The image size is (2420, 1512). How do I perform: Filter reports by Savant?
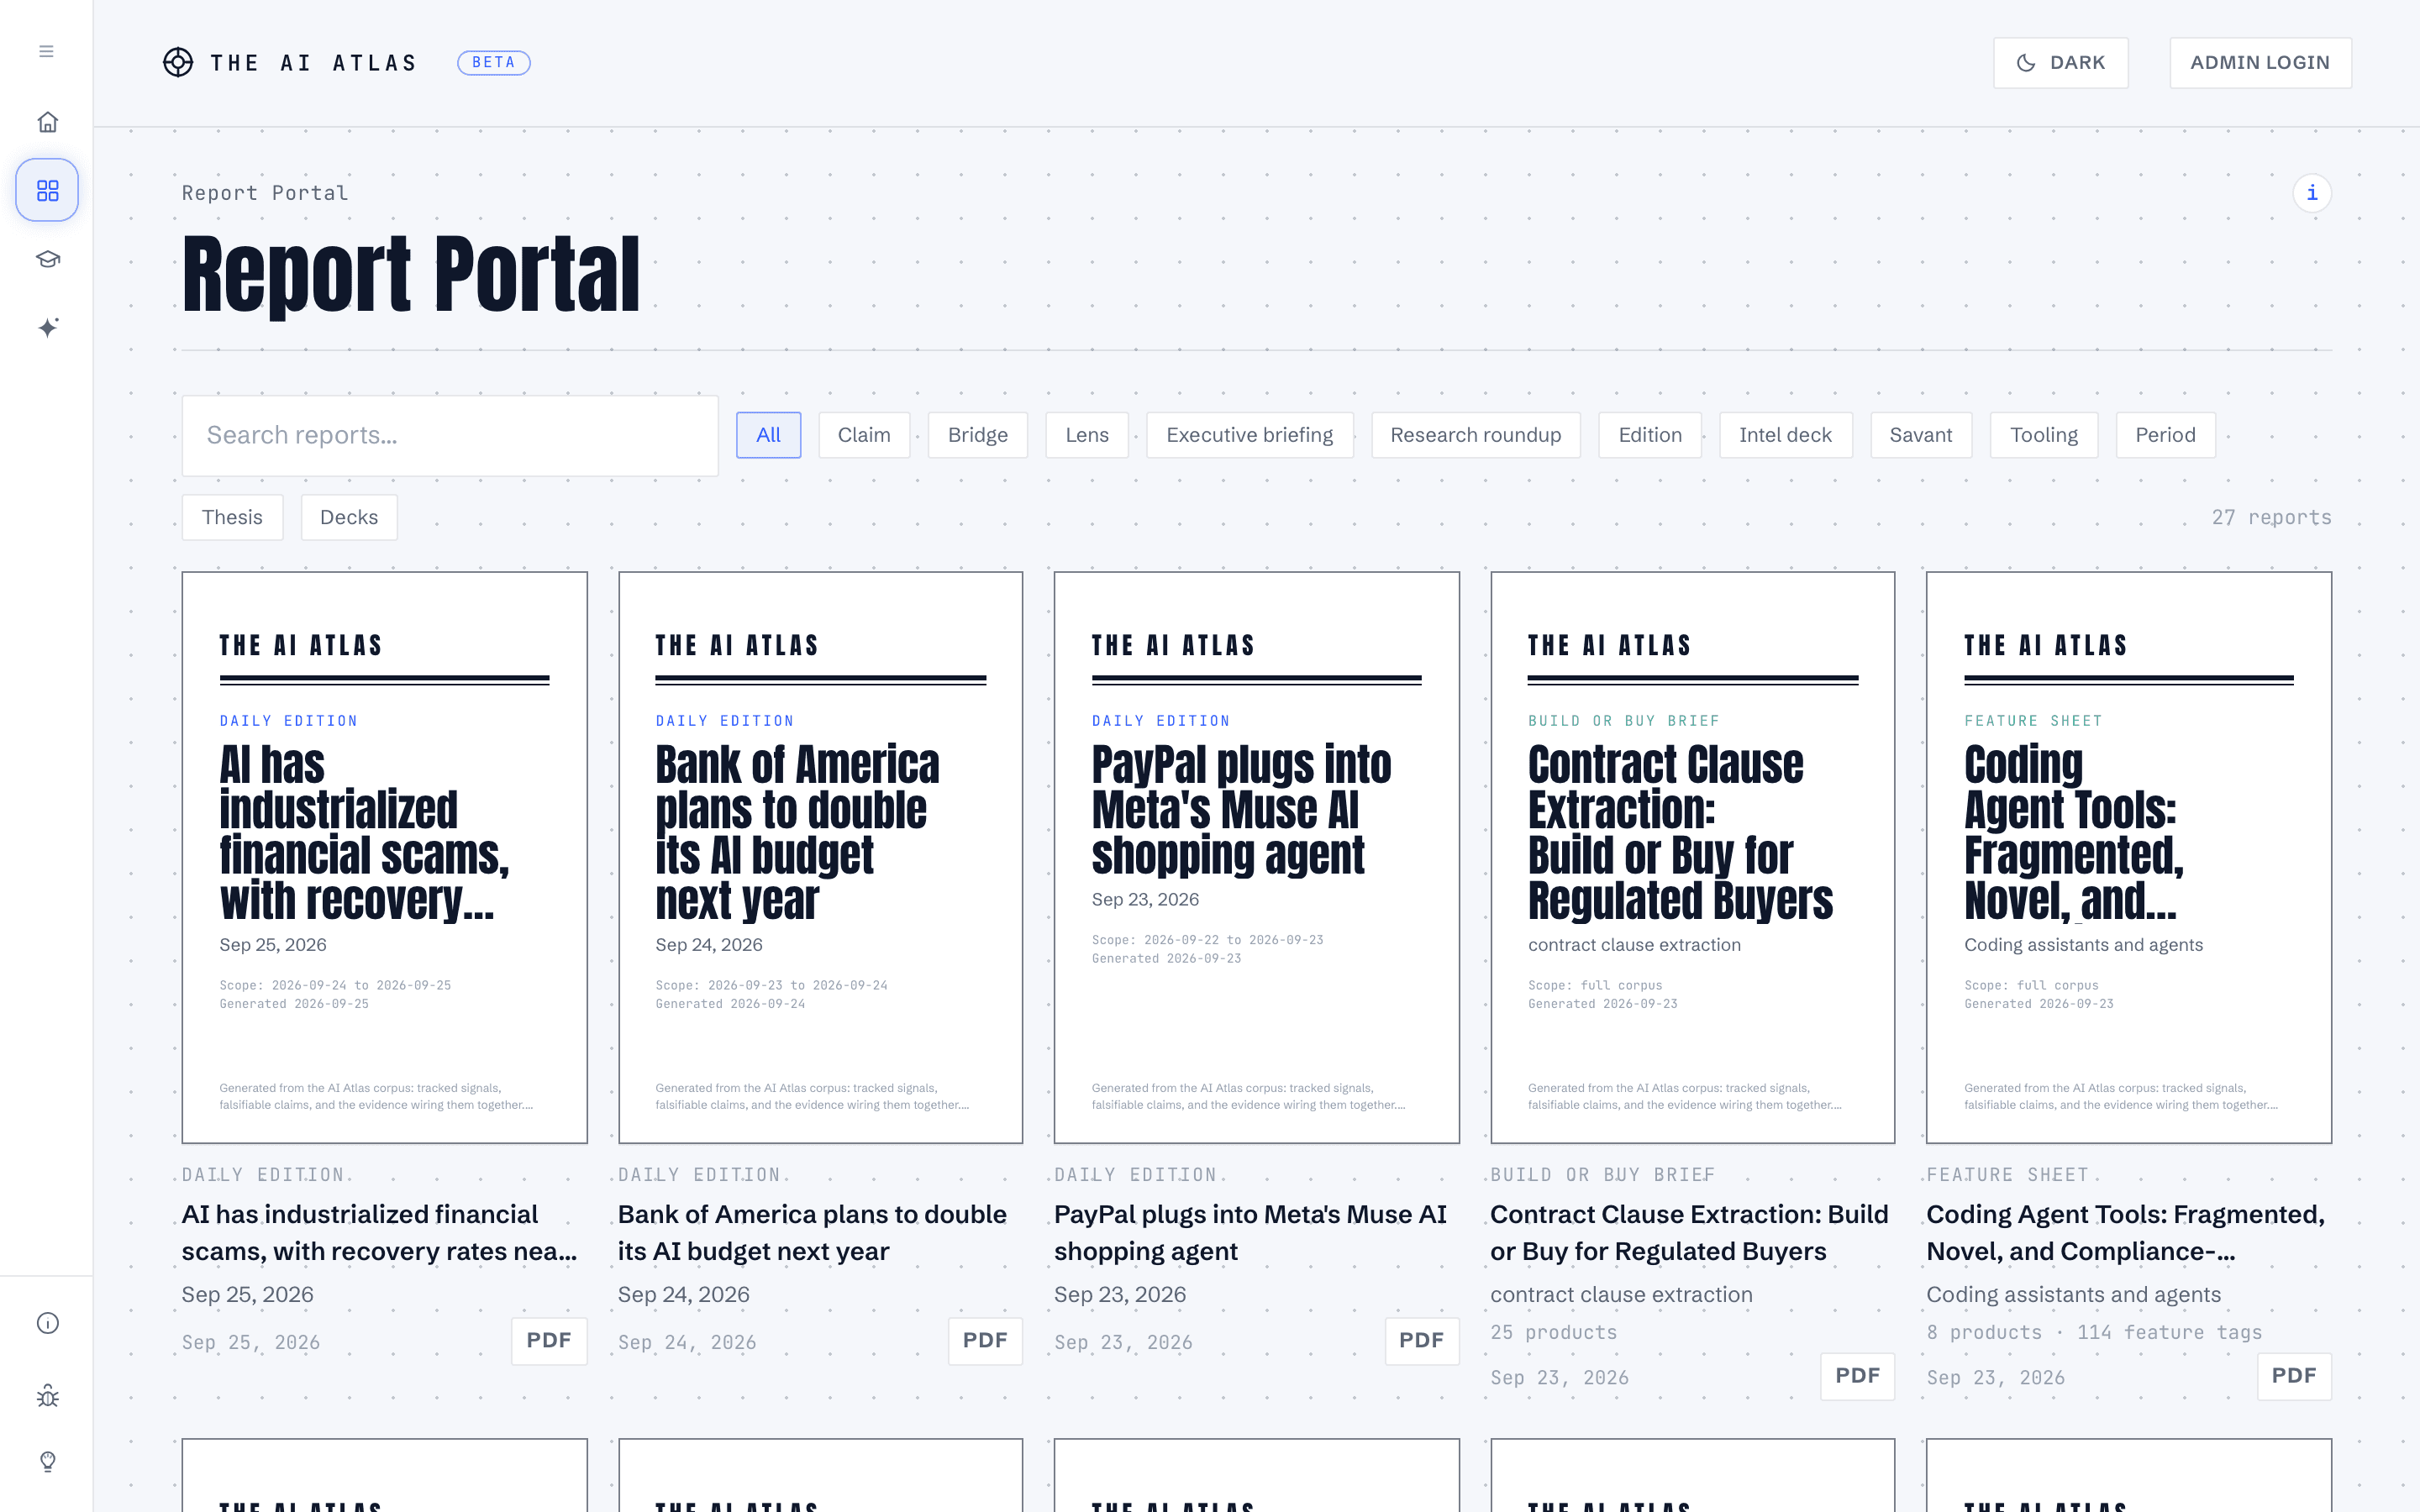pyautogui.click(x=1920, y=435)
